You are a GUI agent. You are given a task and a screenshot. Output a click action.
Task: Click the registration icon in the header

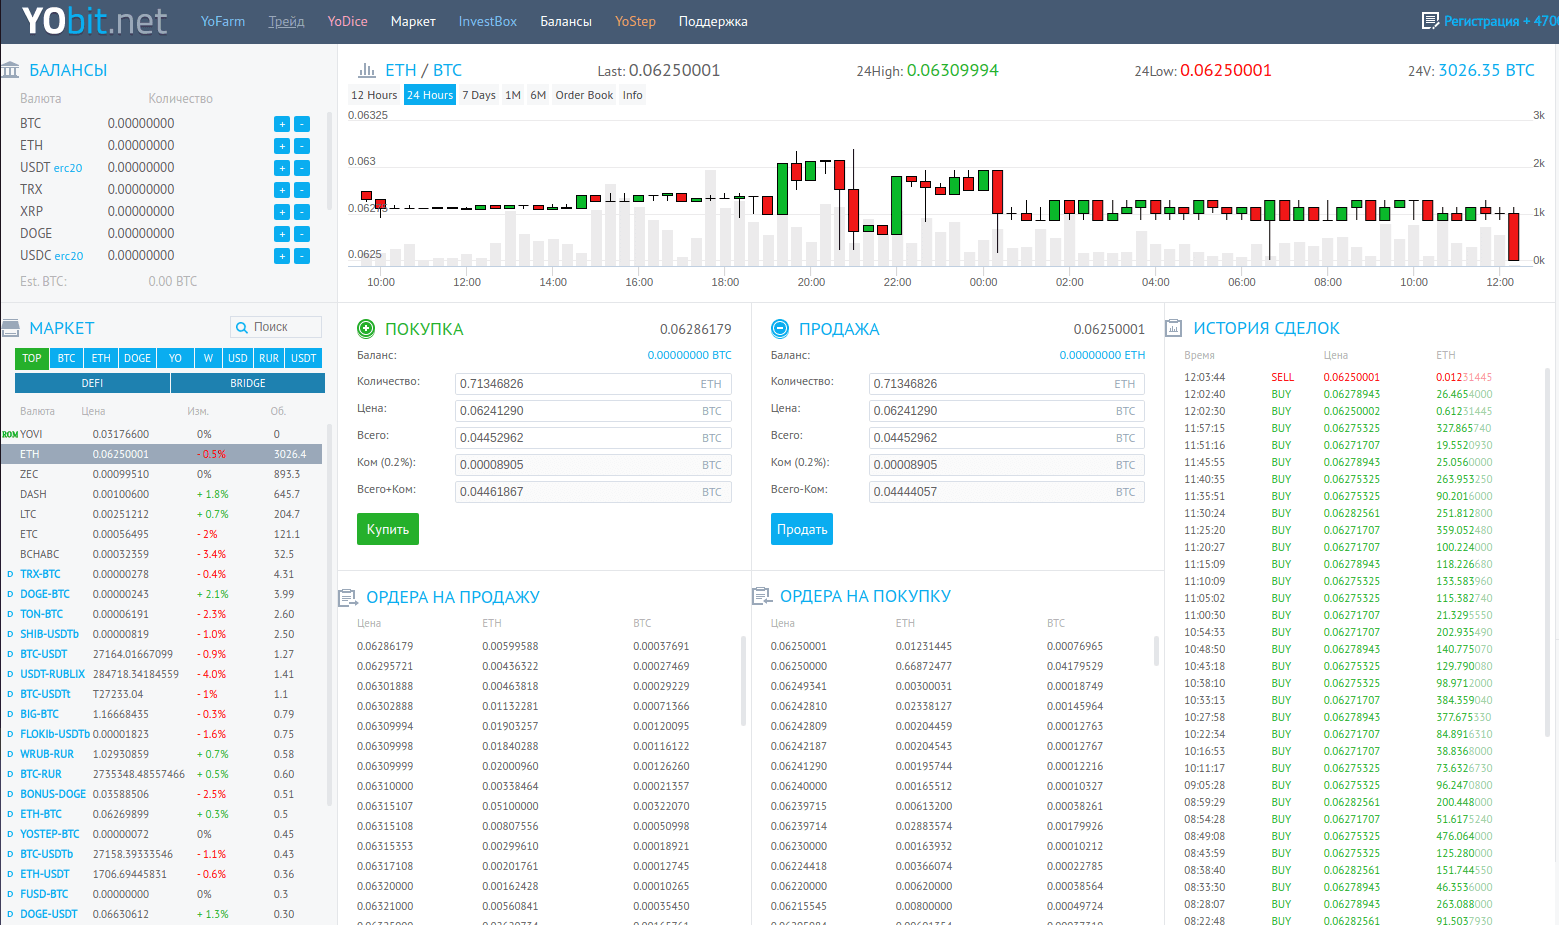pos(1430,21)
